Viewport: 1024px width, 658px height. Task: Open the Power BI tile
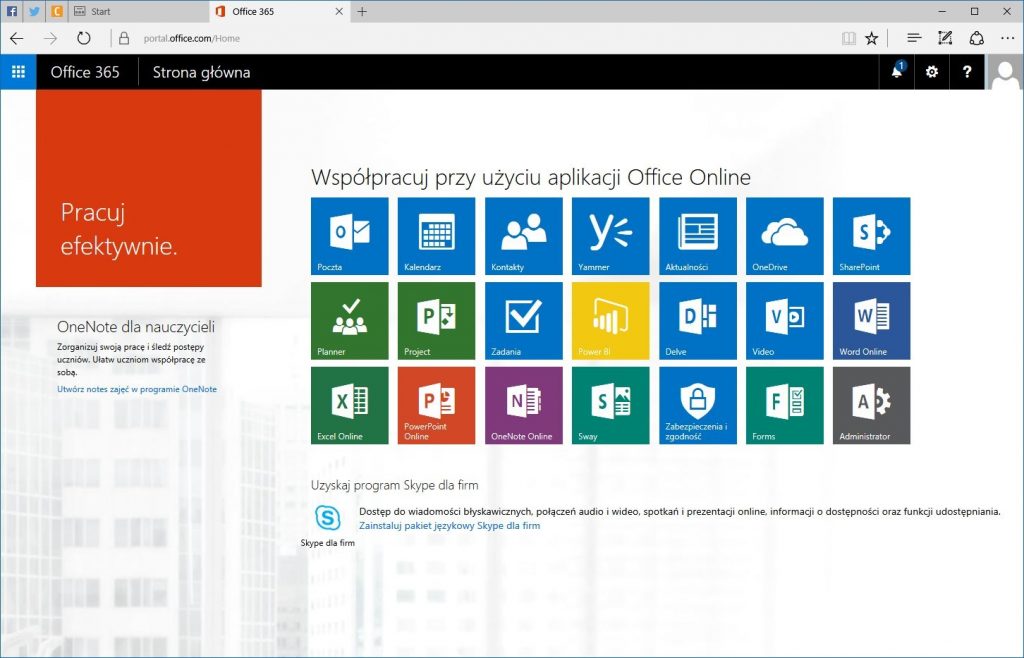[610, 320]
